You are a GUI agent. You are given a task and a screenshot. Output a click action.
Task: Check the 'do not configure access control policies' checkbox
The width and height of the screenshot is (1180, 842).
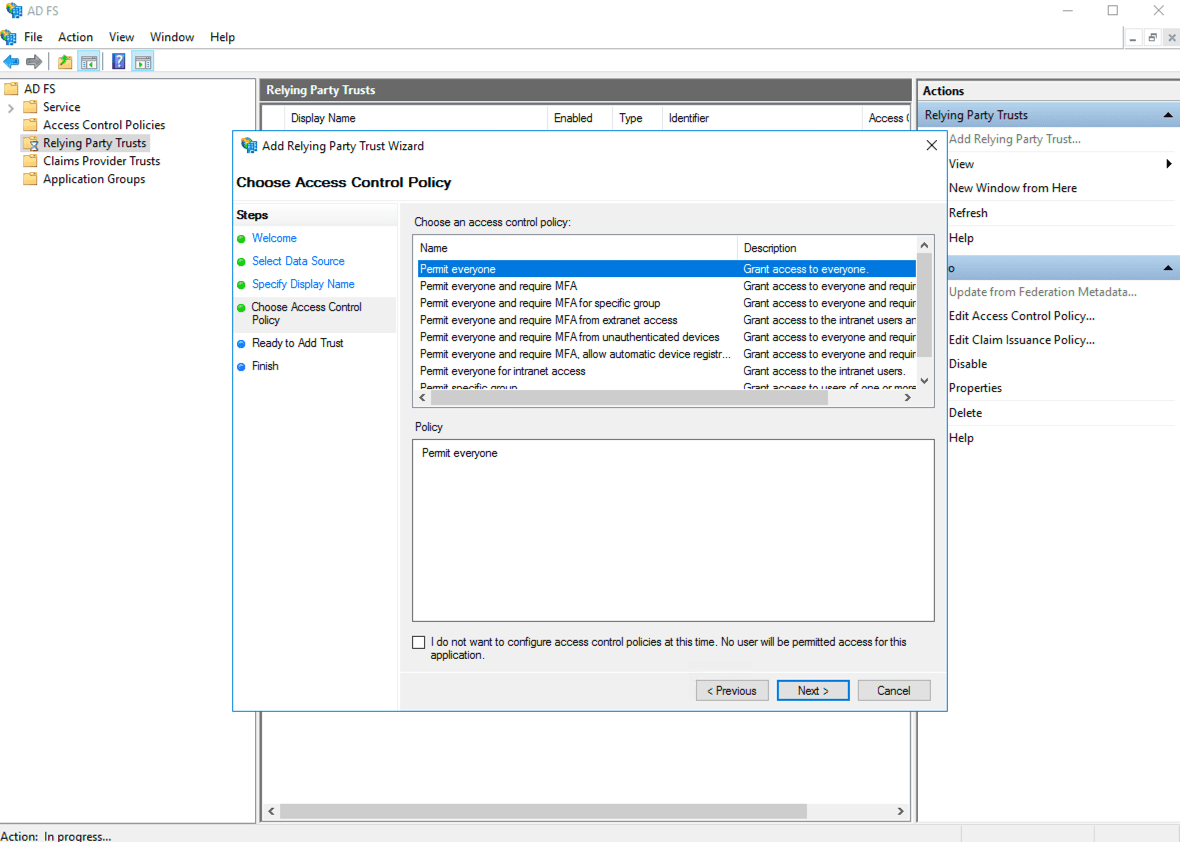point(419,641)
